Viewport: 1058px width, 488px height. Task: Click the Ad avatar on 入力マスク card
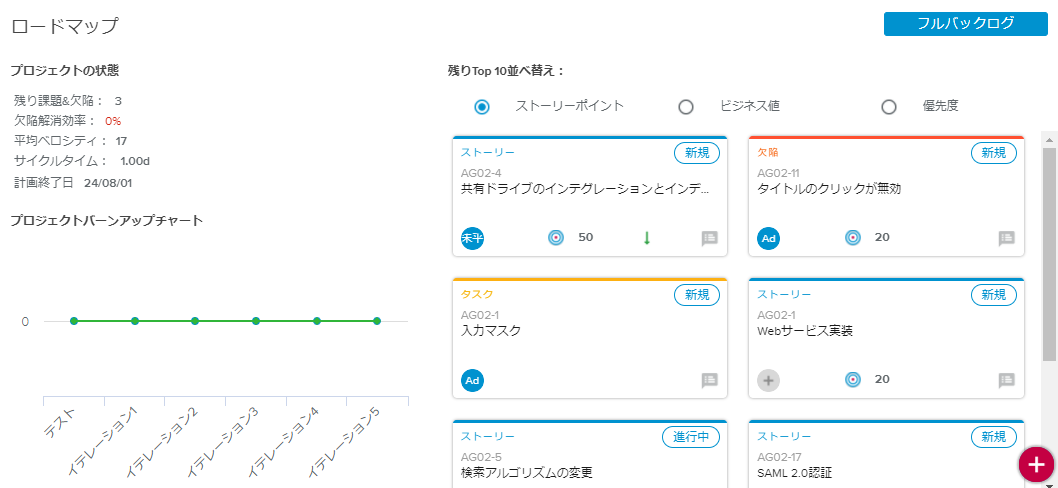(473, 380)
